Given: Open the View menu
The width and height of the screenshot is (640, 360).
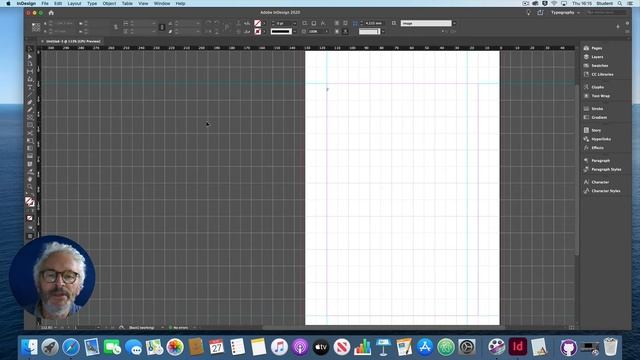Looking at the screenshot, I should 143,3.
